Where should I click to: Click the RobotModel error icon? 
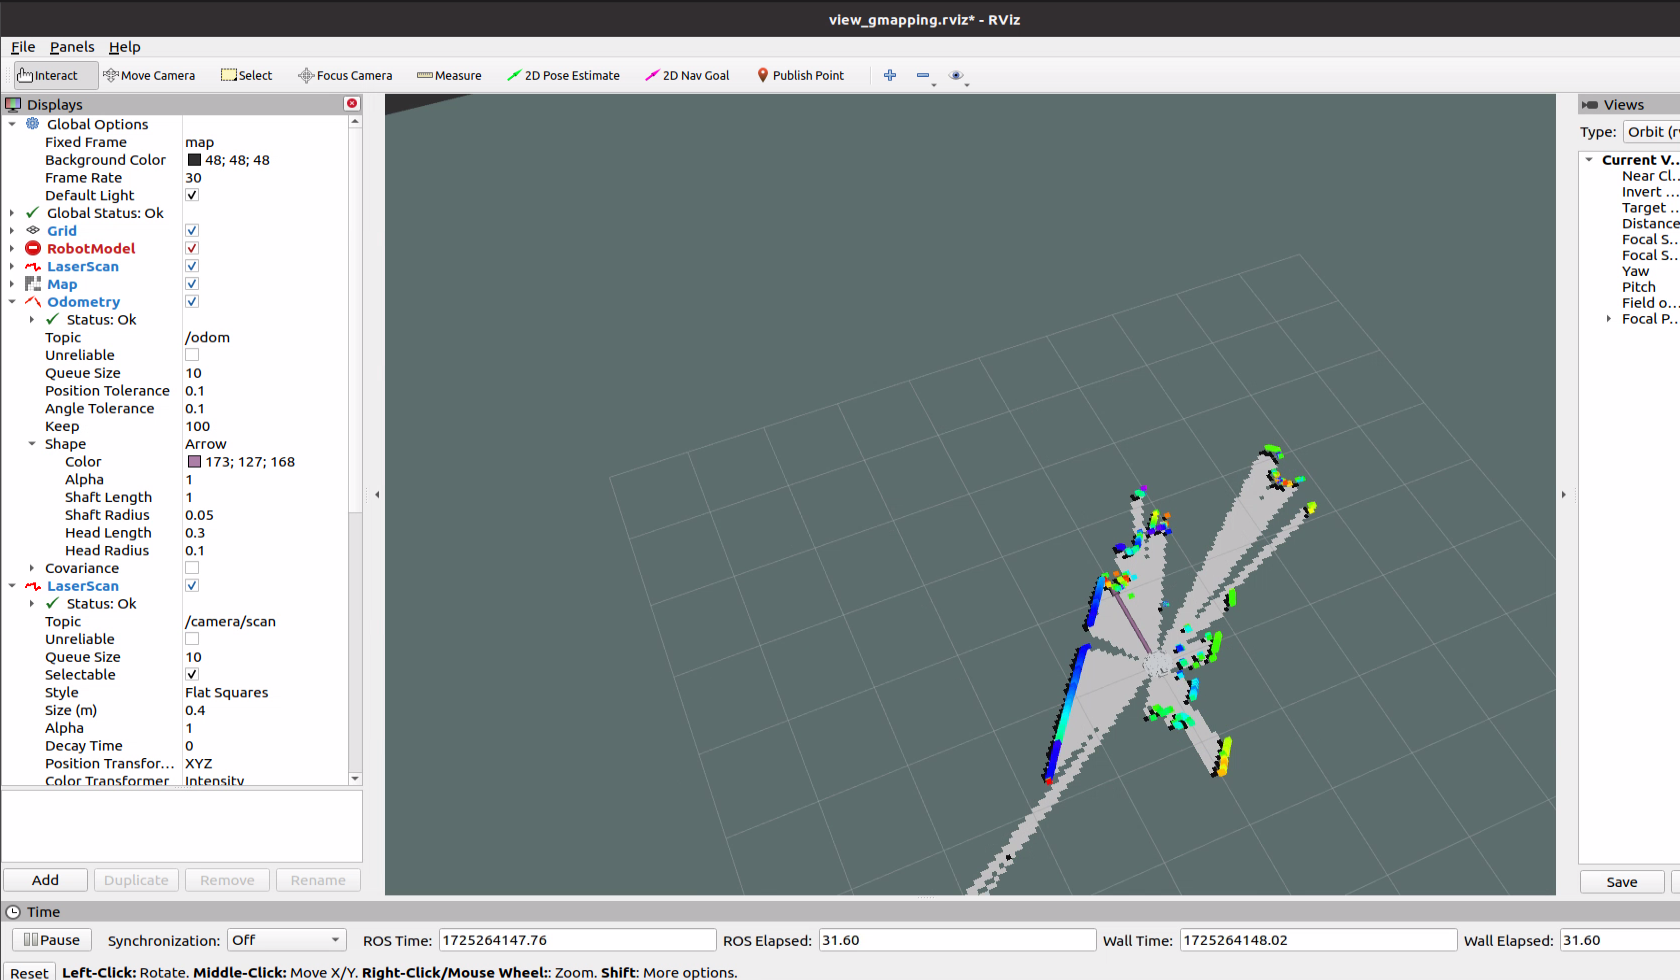33,248
